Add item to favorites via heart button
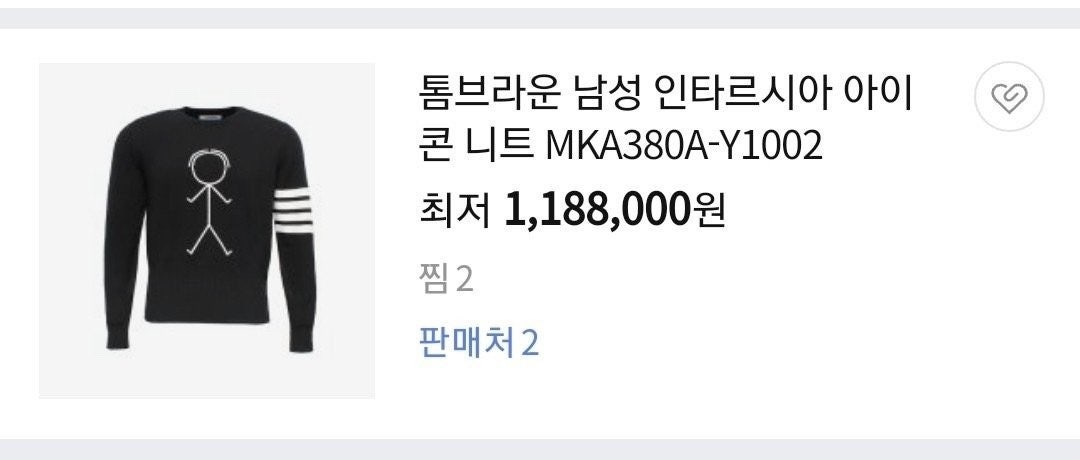1080x460 pixels. (1009, 96)
